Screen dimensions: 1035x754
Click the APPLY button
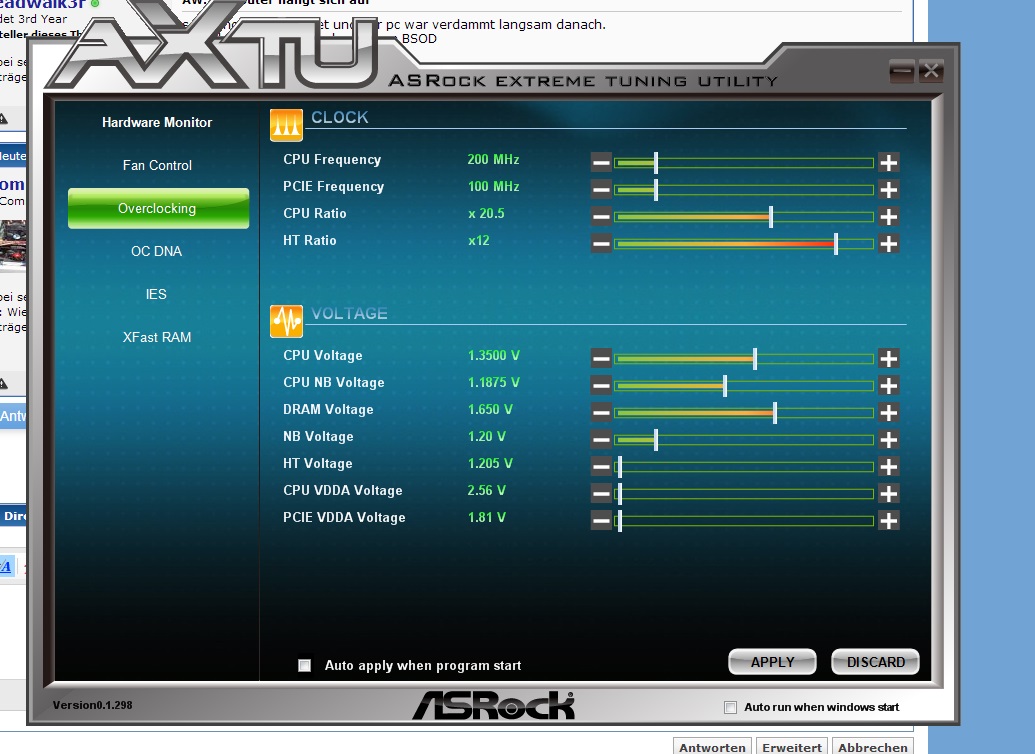[x=772, y=662]
